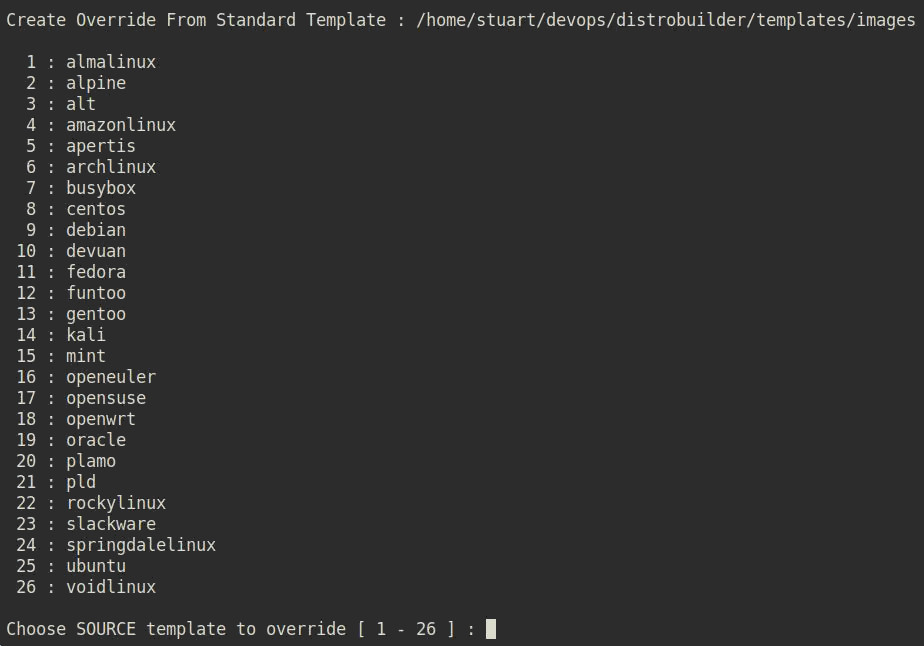Viewport: 924px width, 646px height.
Task: Click the ubuntu template entry
Action: pos(96,566)
